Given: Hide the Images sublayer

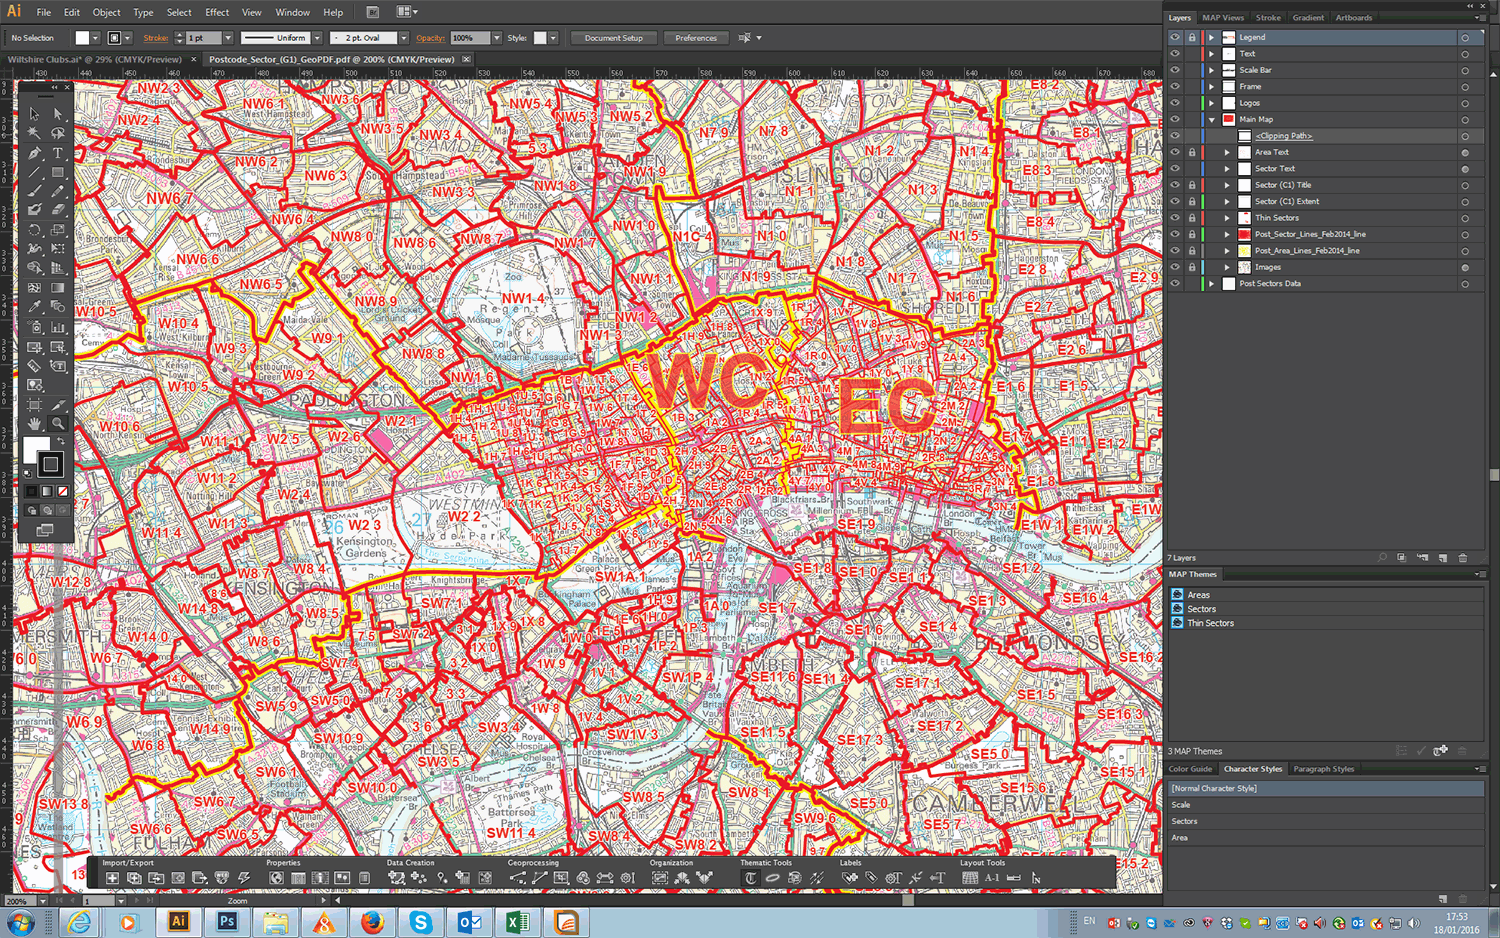Looking at the screenshot, I should coord(1175,267).
